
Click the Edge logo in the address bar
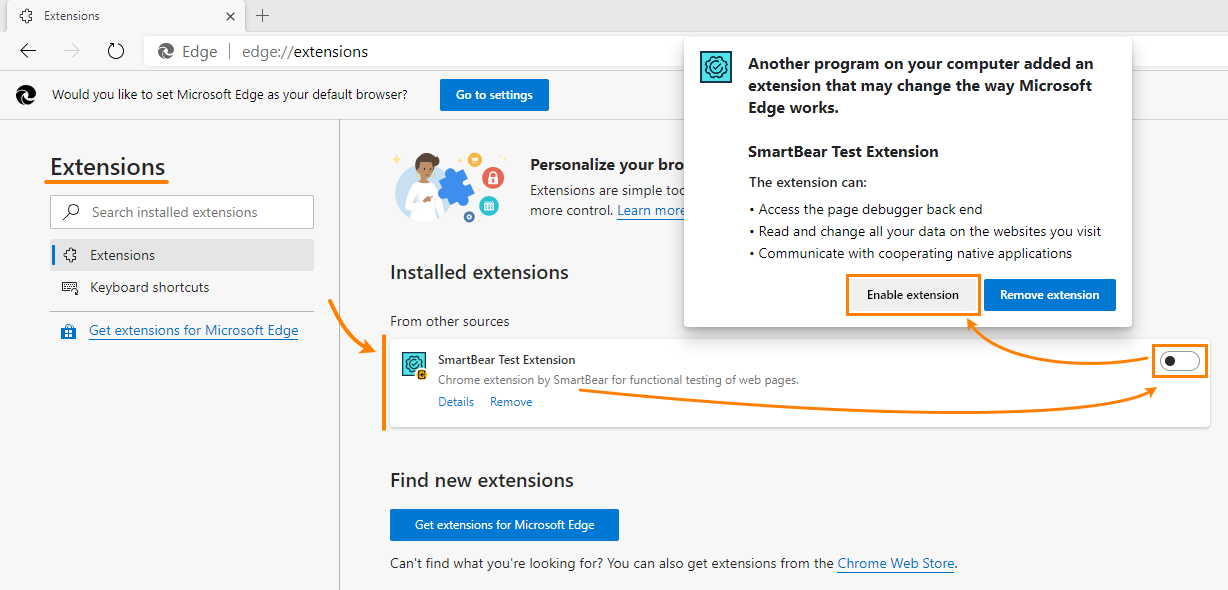tap(162, 51)
